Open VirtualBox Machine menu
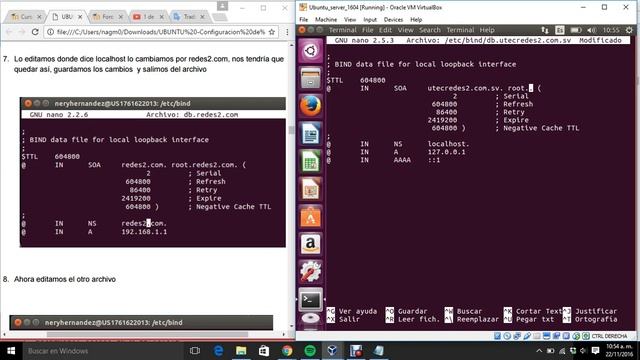 click(326, 20)
